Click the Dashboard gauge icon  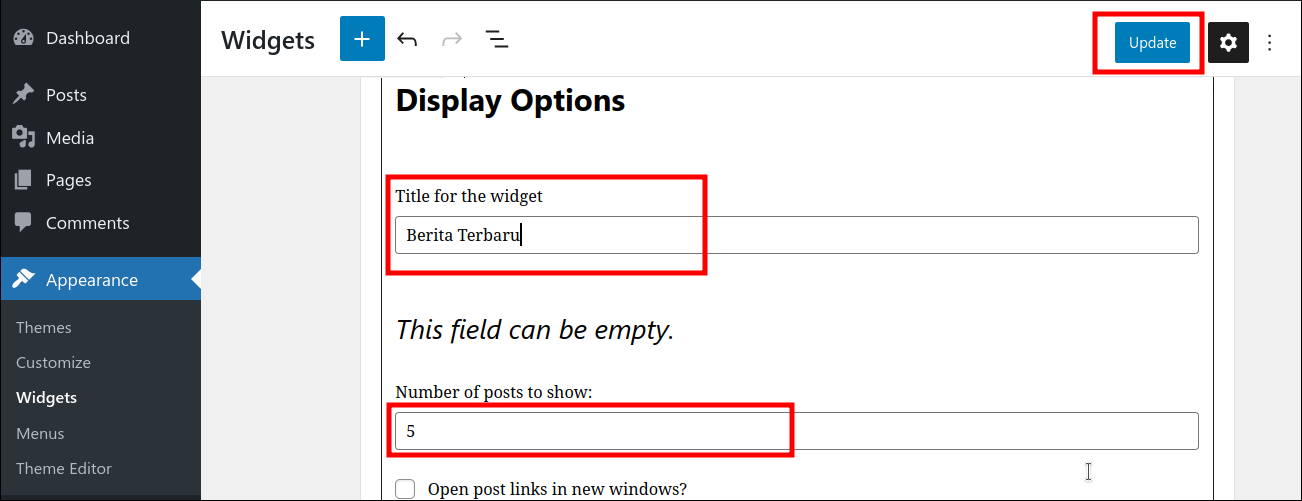[24, 38]
